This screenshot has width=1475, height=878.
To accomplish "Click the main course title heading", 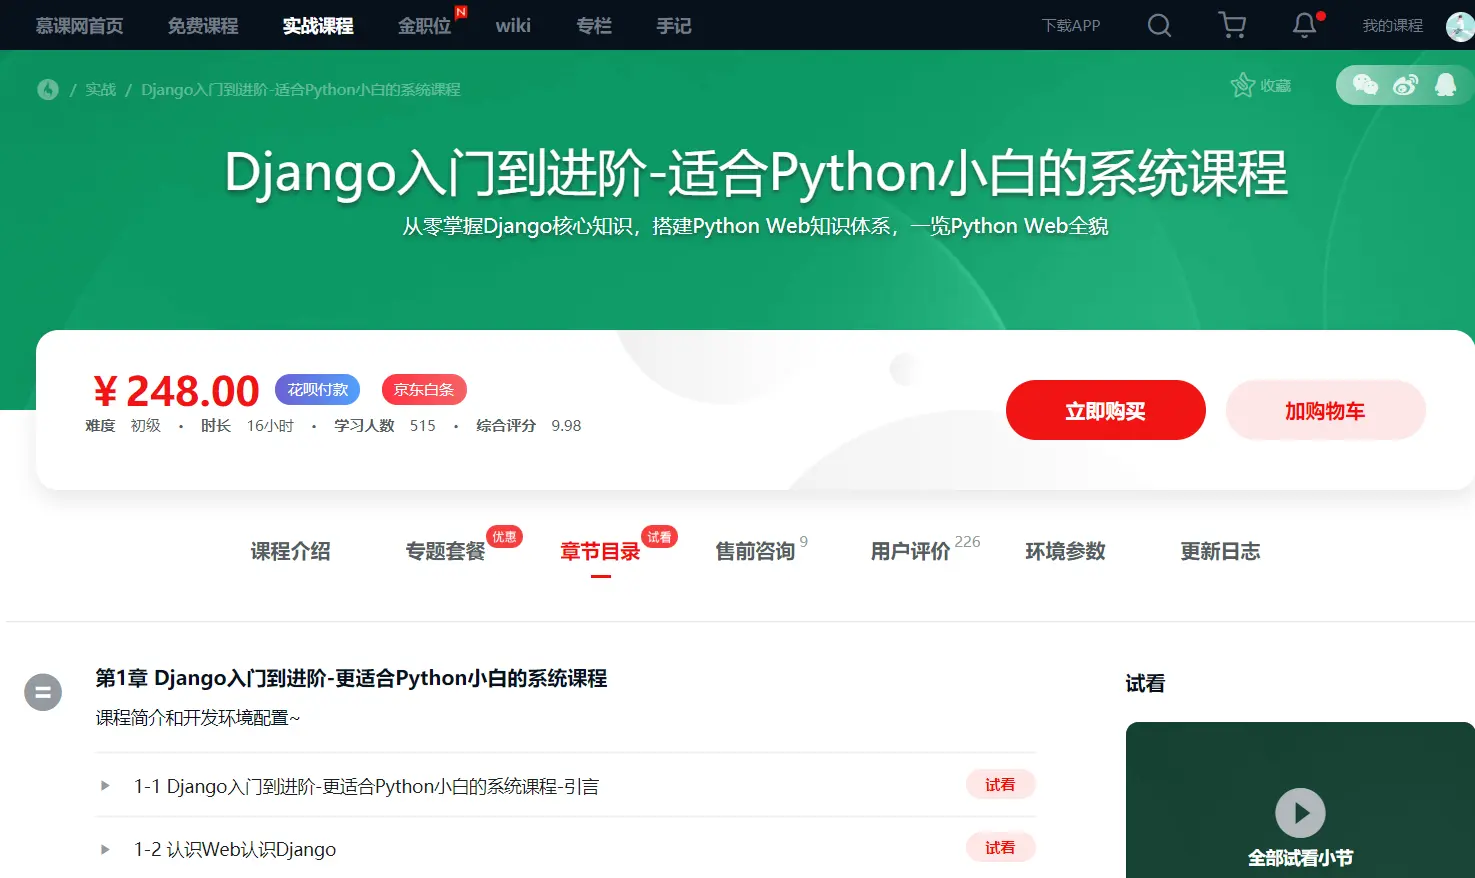I will coord(756,173).
